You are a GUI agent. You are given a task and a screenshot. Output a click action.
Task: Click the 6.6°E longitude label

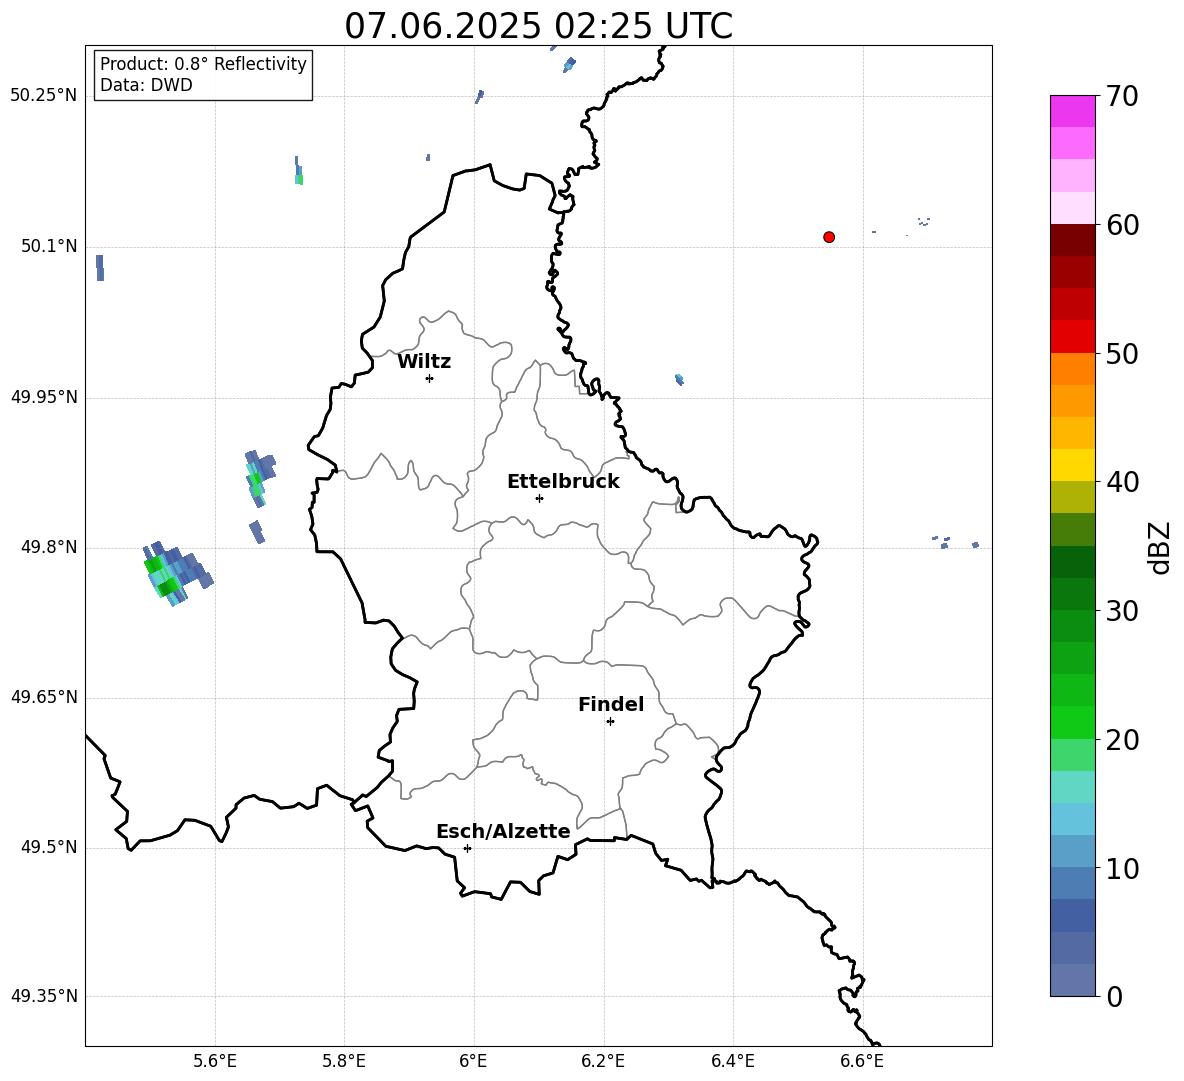(x=862, y=1061)
